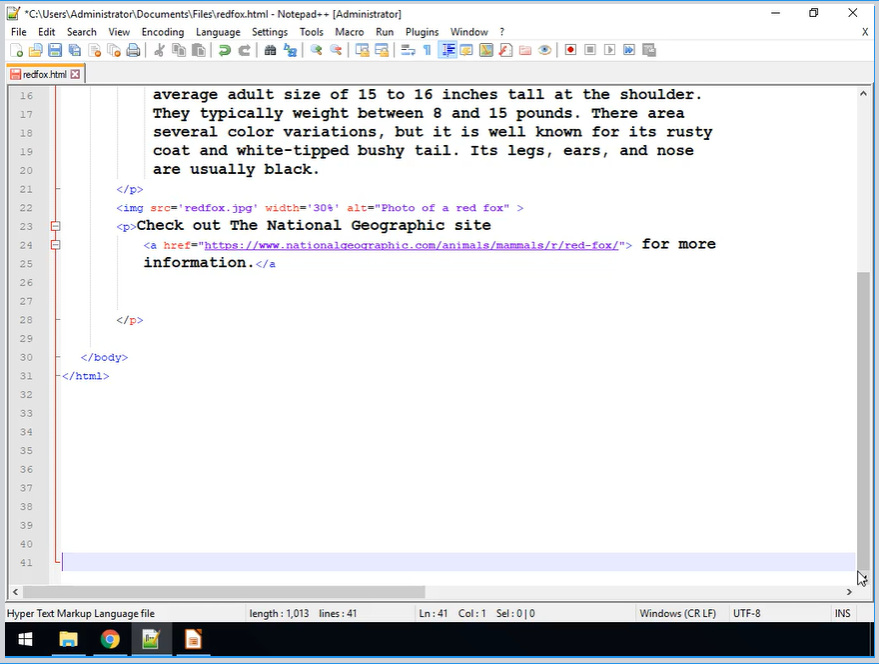
Task: Toggle the Show Indent Guide button
Action: pos(447,50)
